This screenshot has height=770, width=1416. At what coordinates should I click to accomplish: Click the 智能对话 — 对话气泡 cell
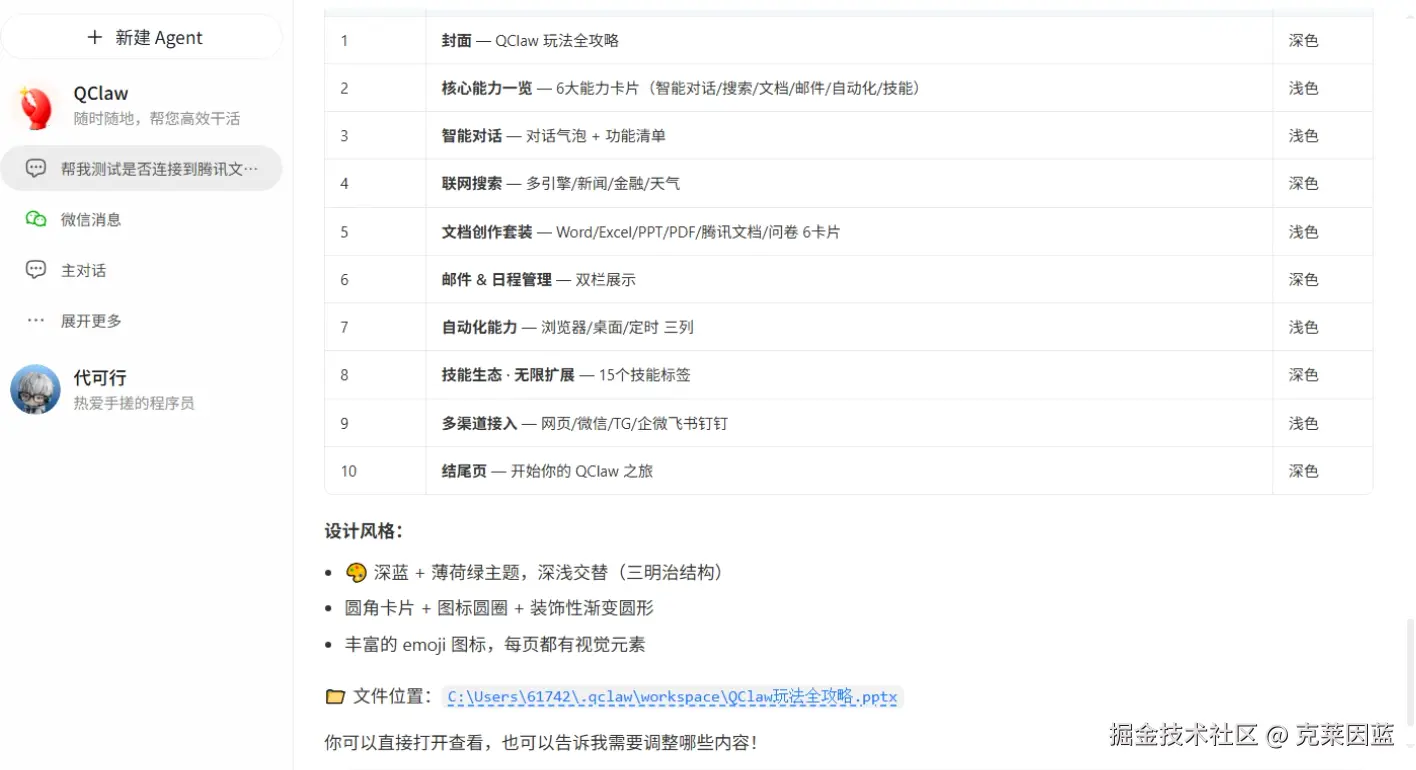849,136
